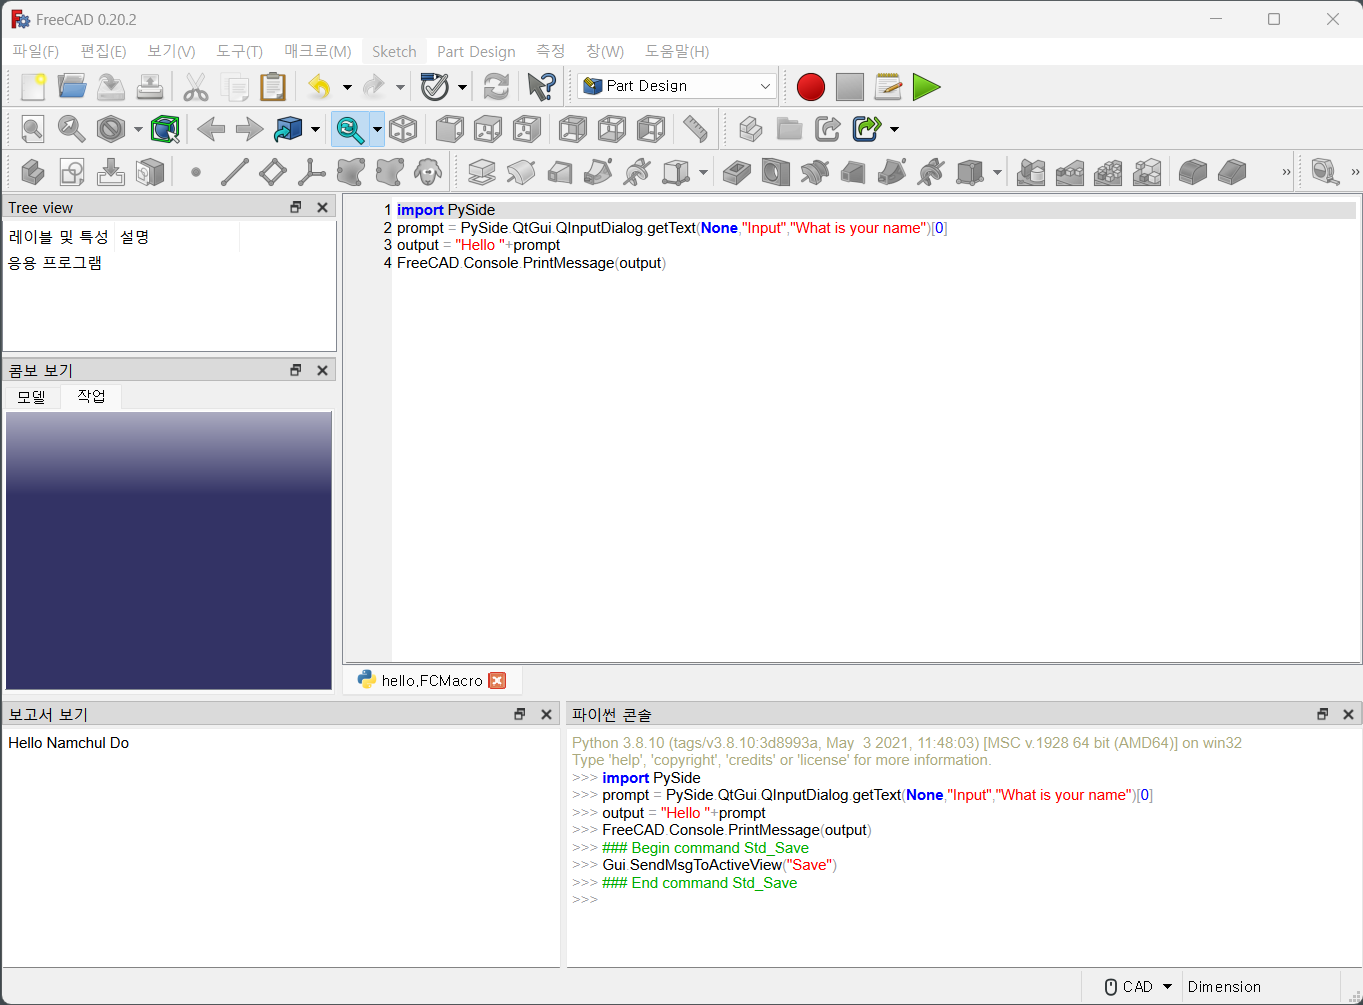The height and width of the screenshot is (1005, 1363).
Task: Click the Create Group folder icon
Action: coord(790,129)
